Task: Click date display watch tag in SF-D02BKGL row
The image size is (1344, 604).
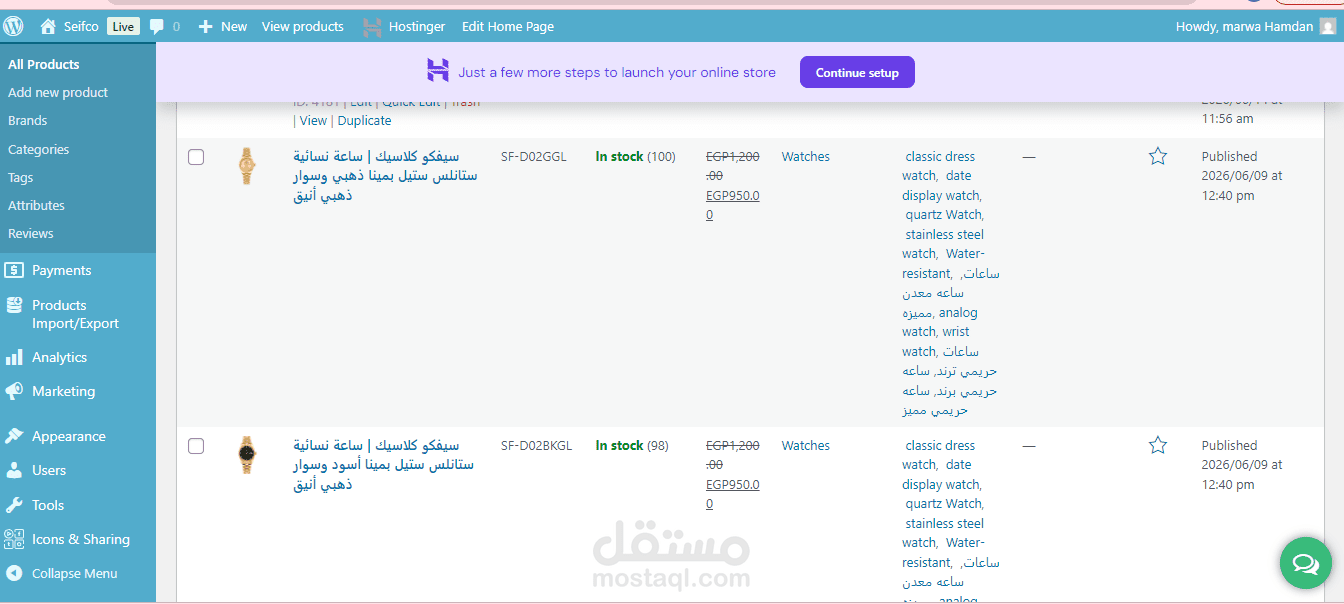Action: click(941, 474)
